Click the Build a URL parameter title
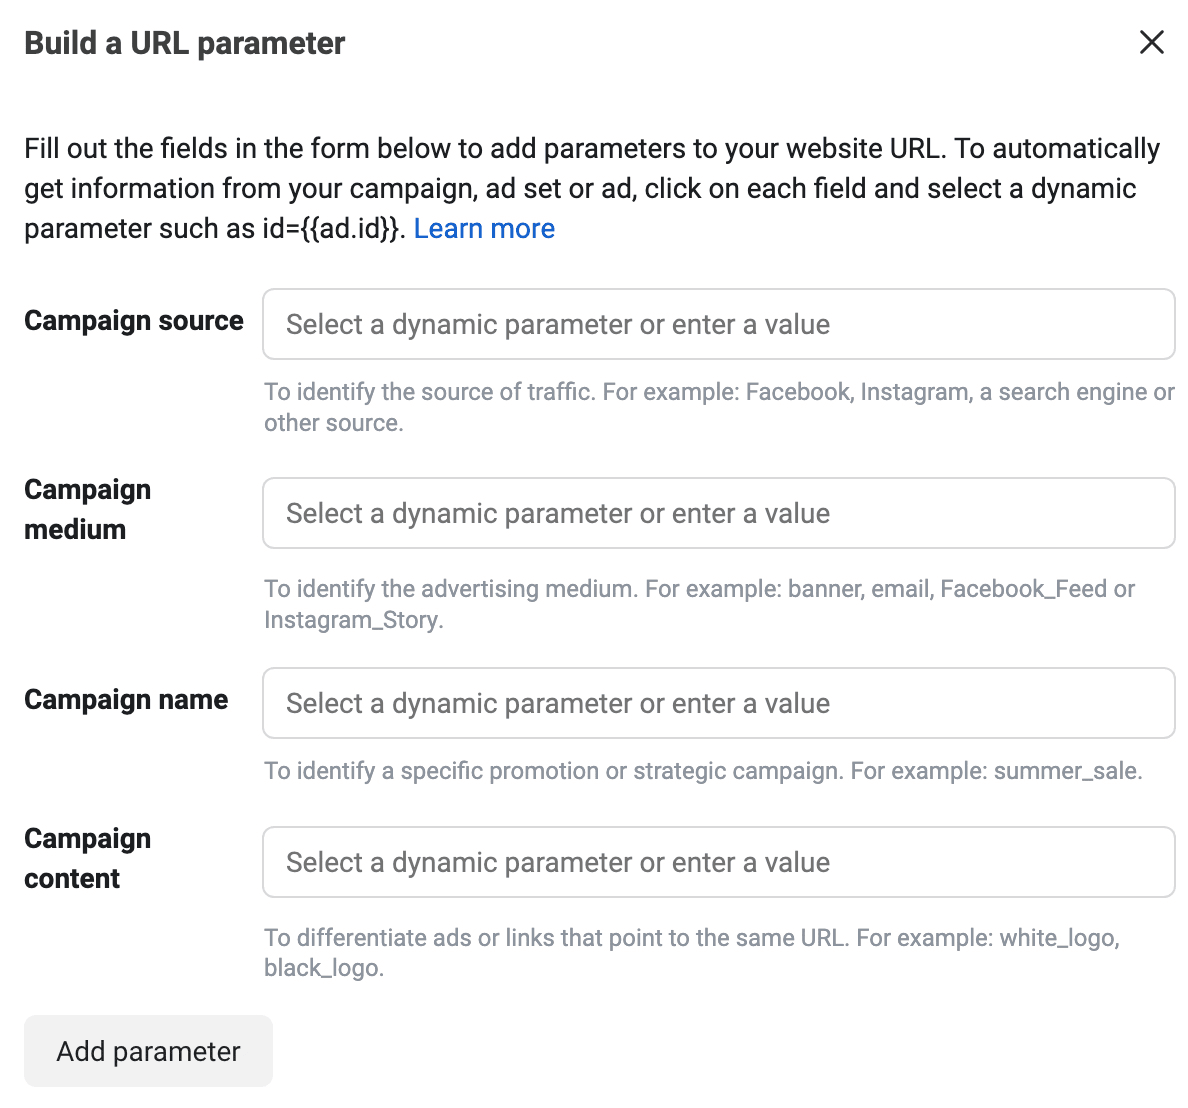This screenshot has height=1108, width=1188. pos(185,43)
